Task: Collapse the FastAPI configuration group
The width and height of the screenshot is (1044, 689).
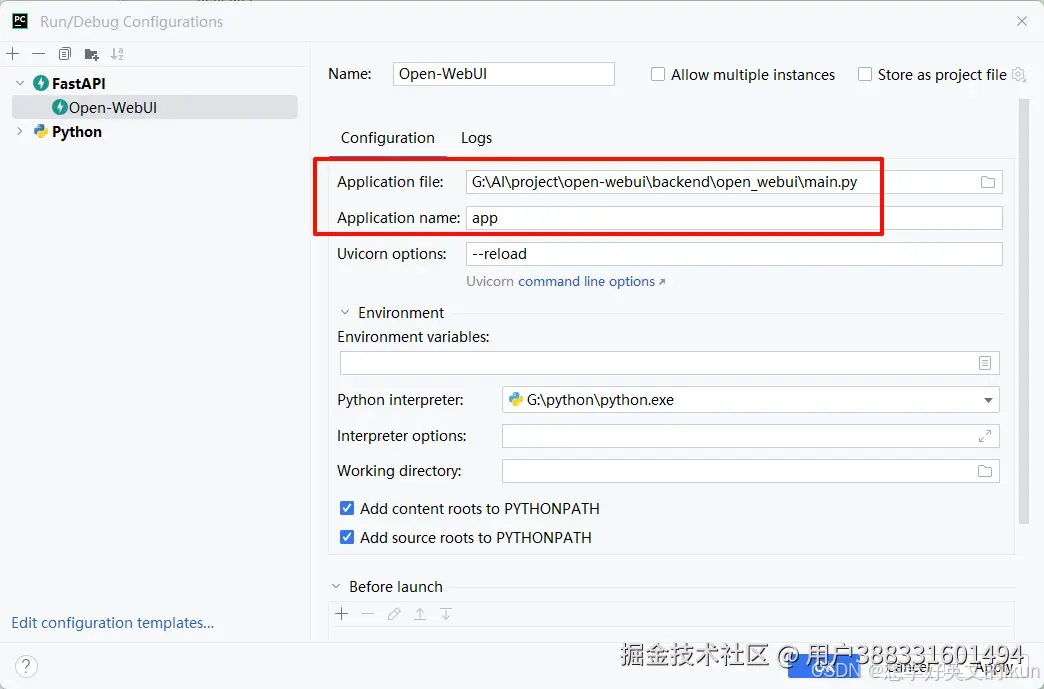Action: point(20,83)
